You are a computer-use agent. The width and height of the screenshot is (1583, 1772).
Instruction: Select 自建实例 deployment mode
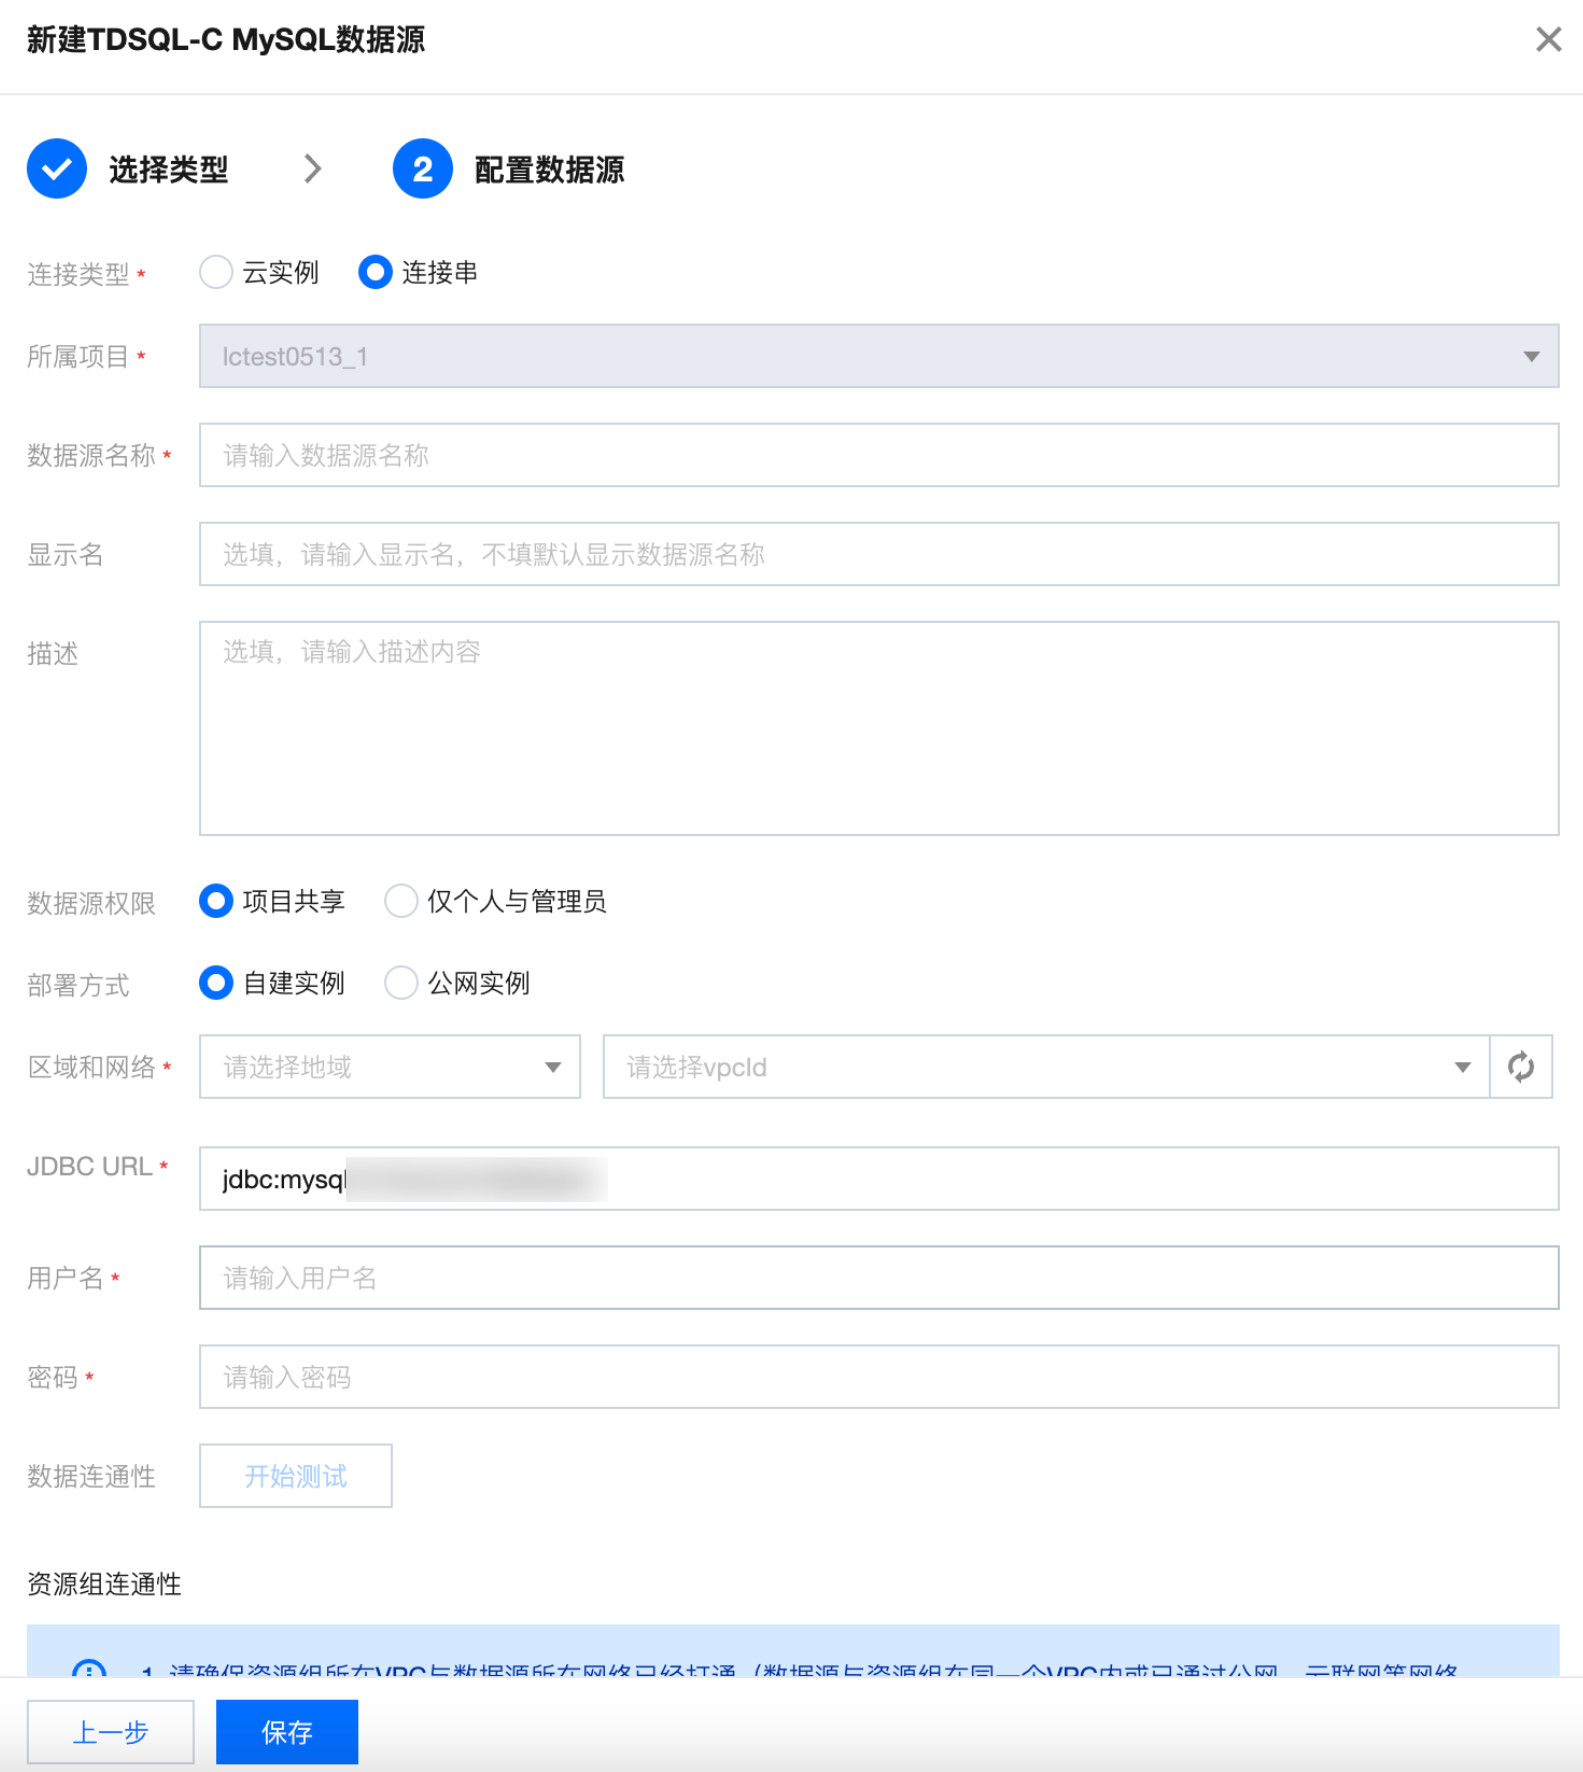[216, 983]
